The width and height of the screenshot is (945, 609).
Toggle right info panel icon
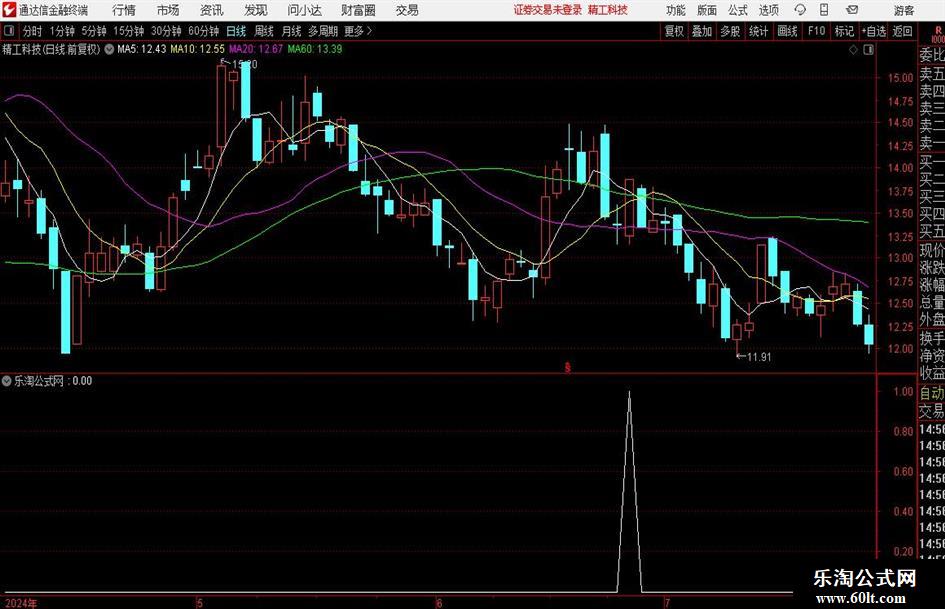pos(868,49)
